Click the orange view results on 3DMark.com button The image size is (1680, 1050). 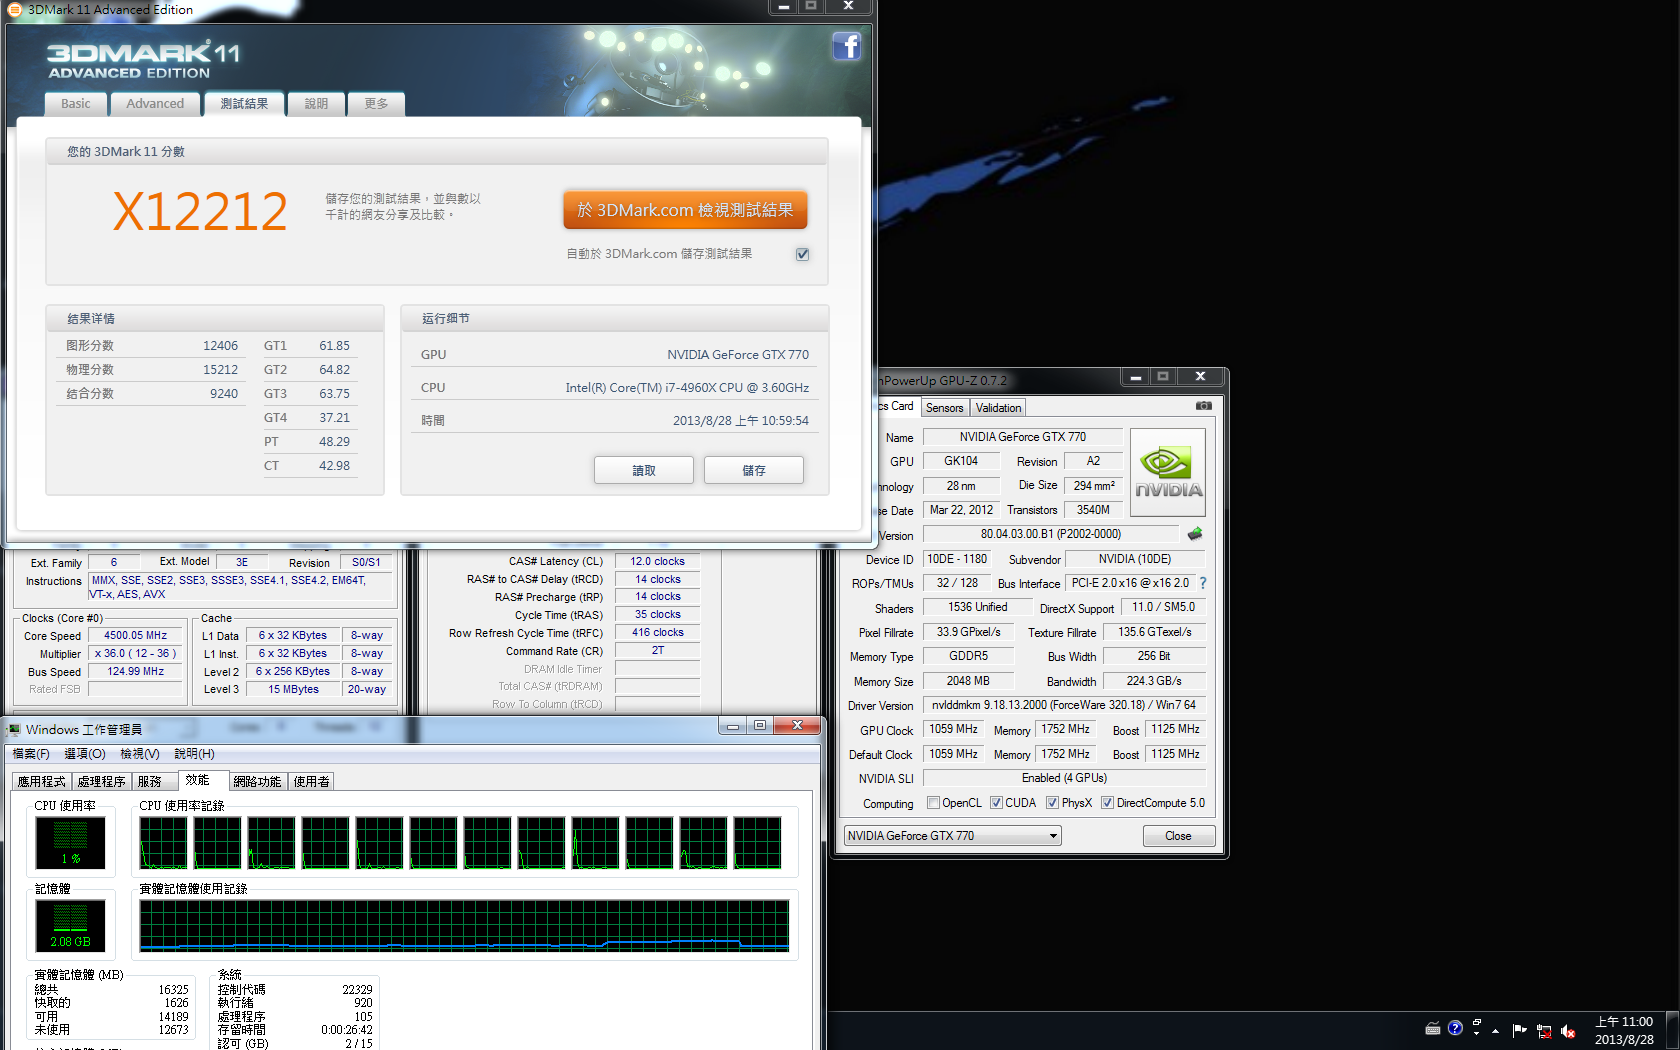click(685, 210)
